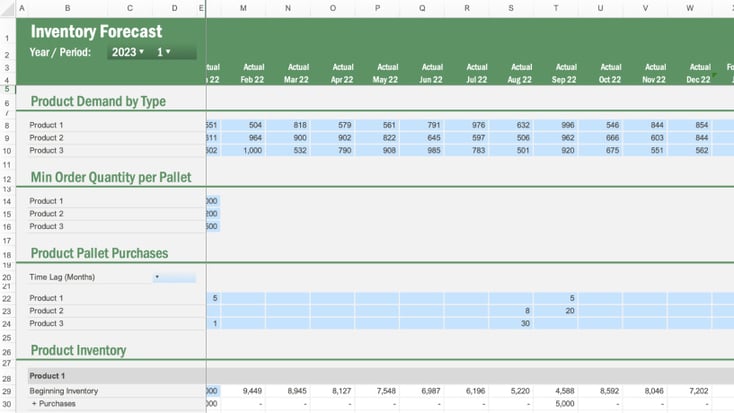This screenshot has width=734, height=413.
Task: Click the Actual Jun 22 column heading
Action: pyautogui.click(x=422, y=73)
